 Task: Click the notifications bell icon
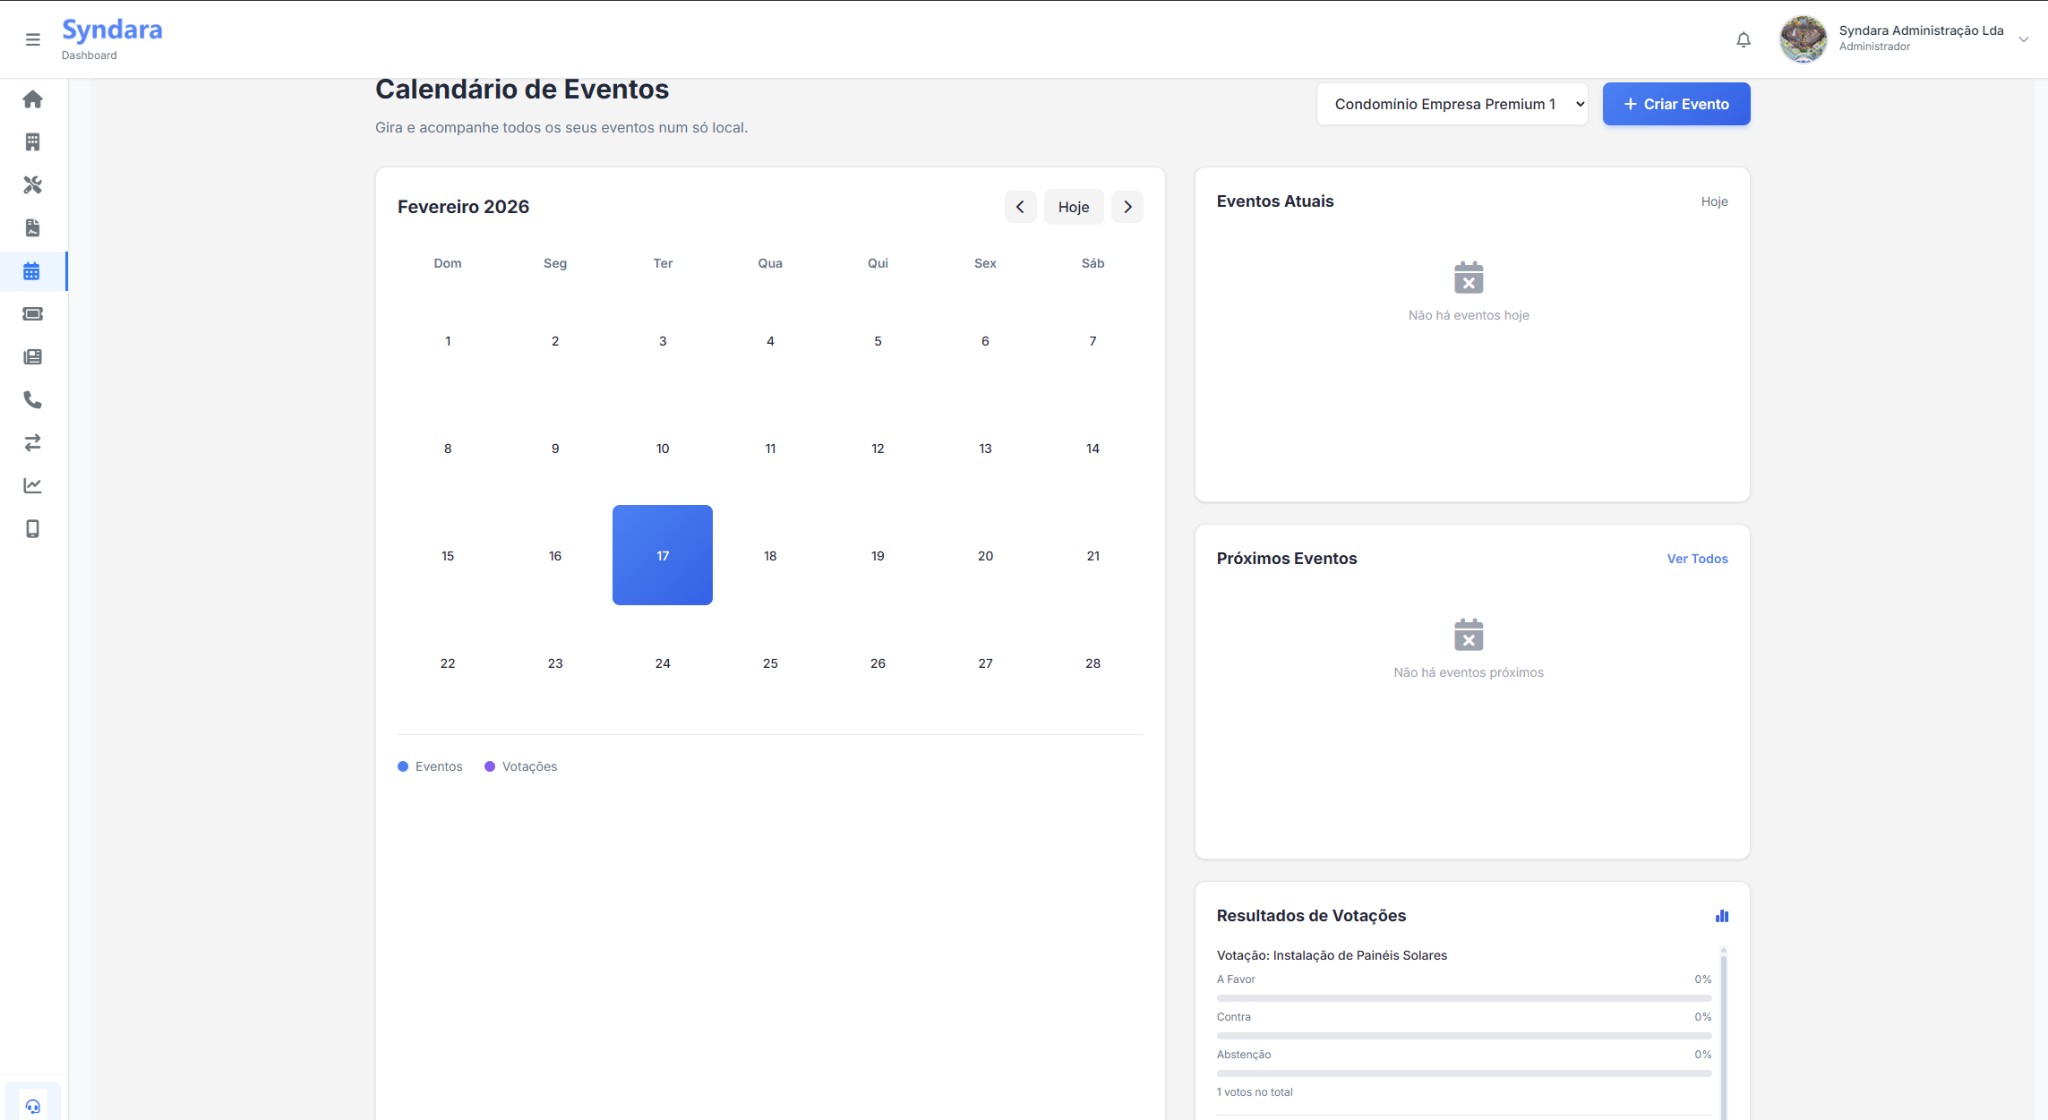coord(1744,39)
